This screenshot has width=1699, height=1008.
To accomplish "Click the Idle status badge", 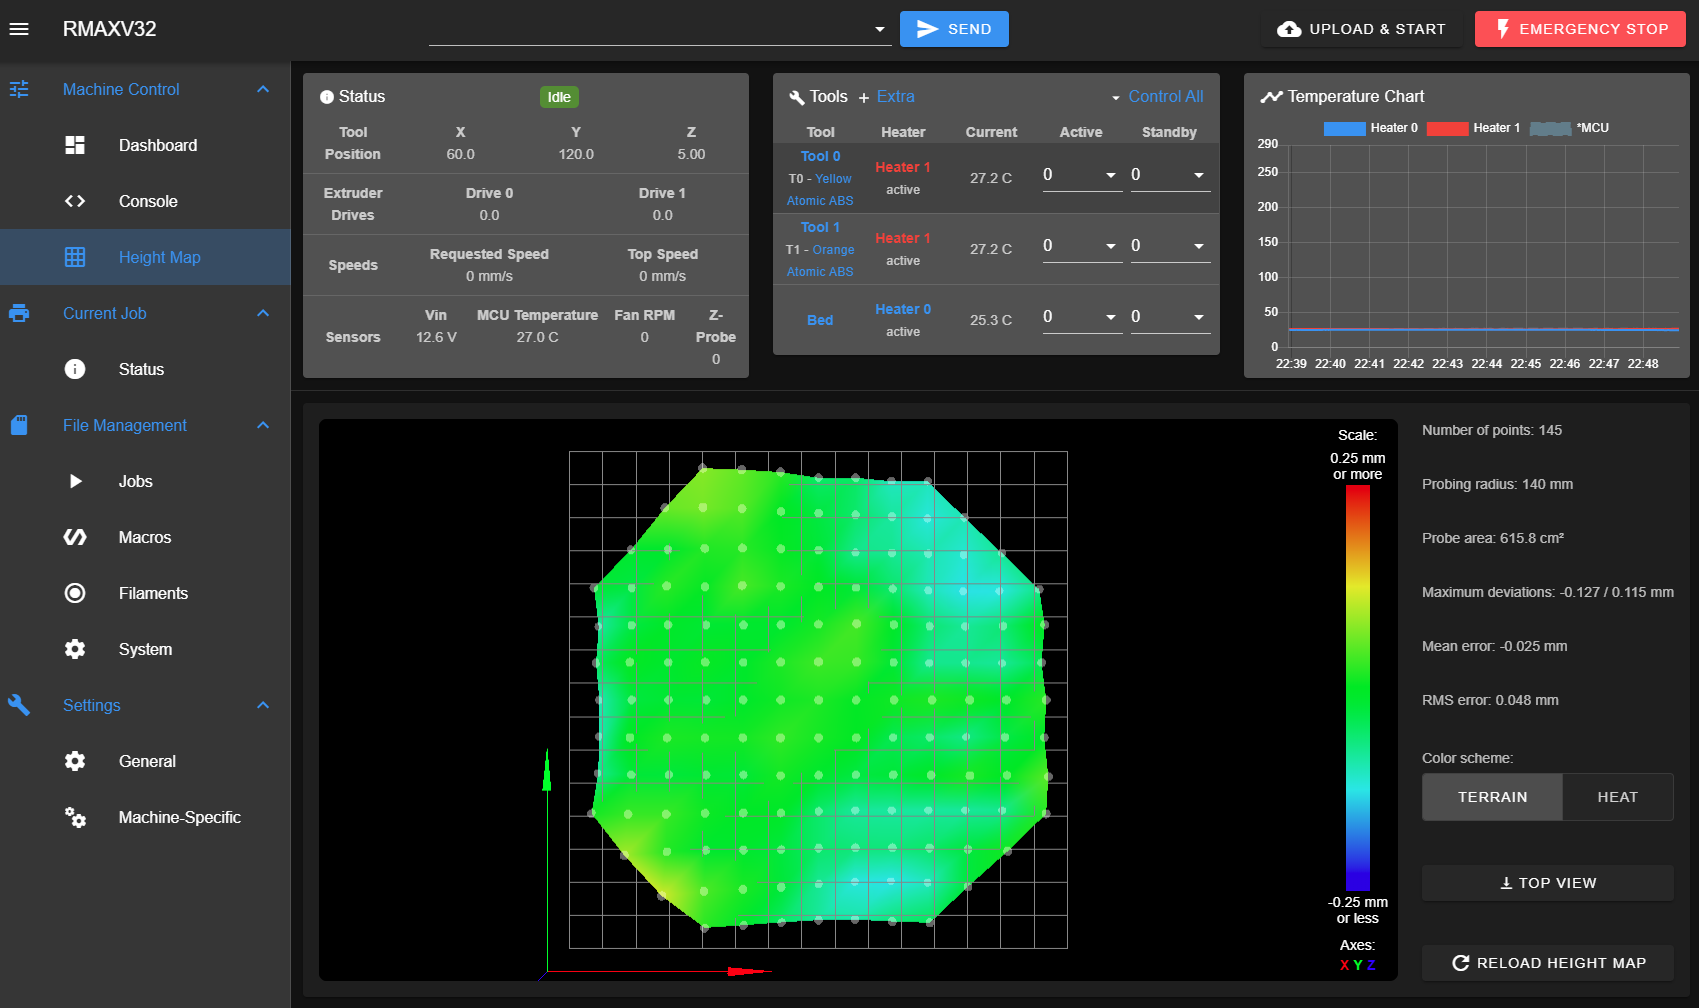I will (x=559, y=97).
